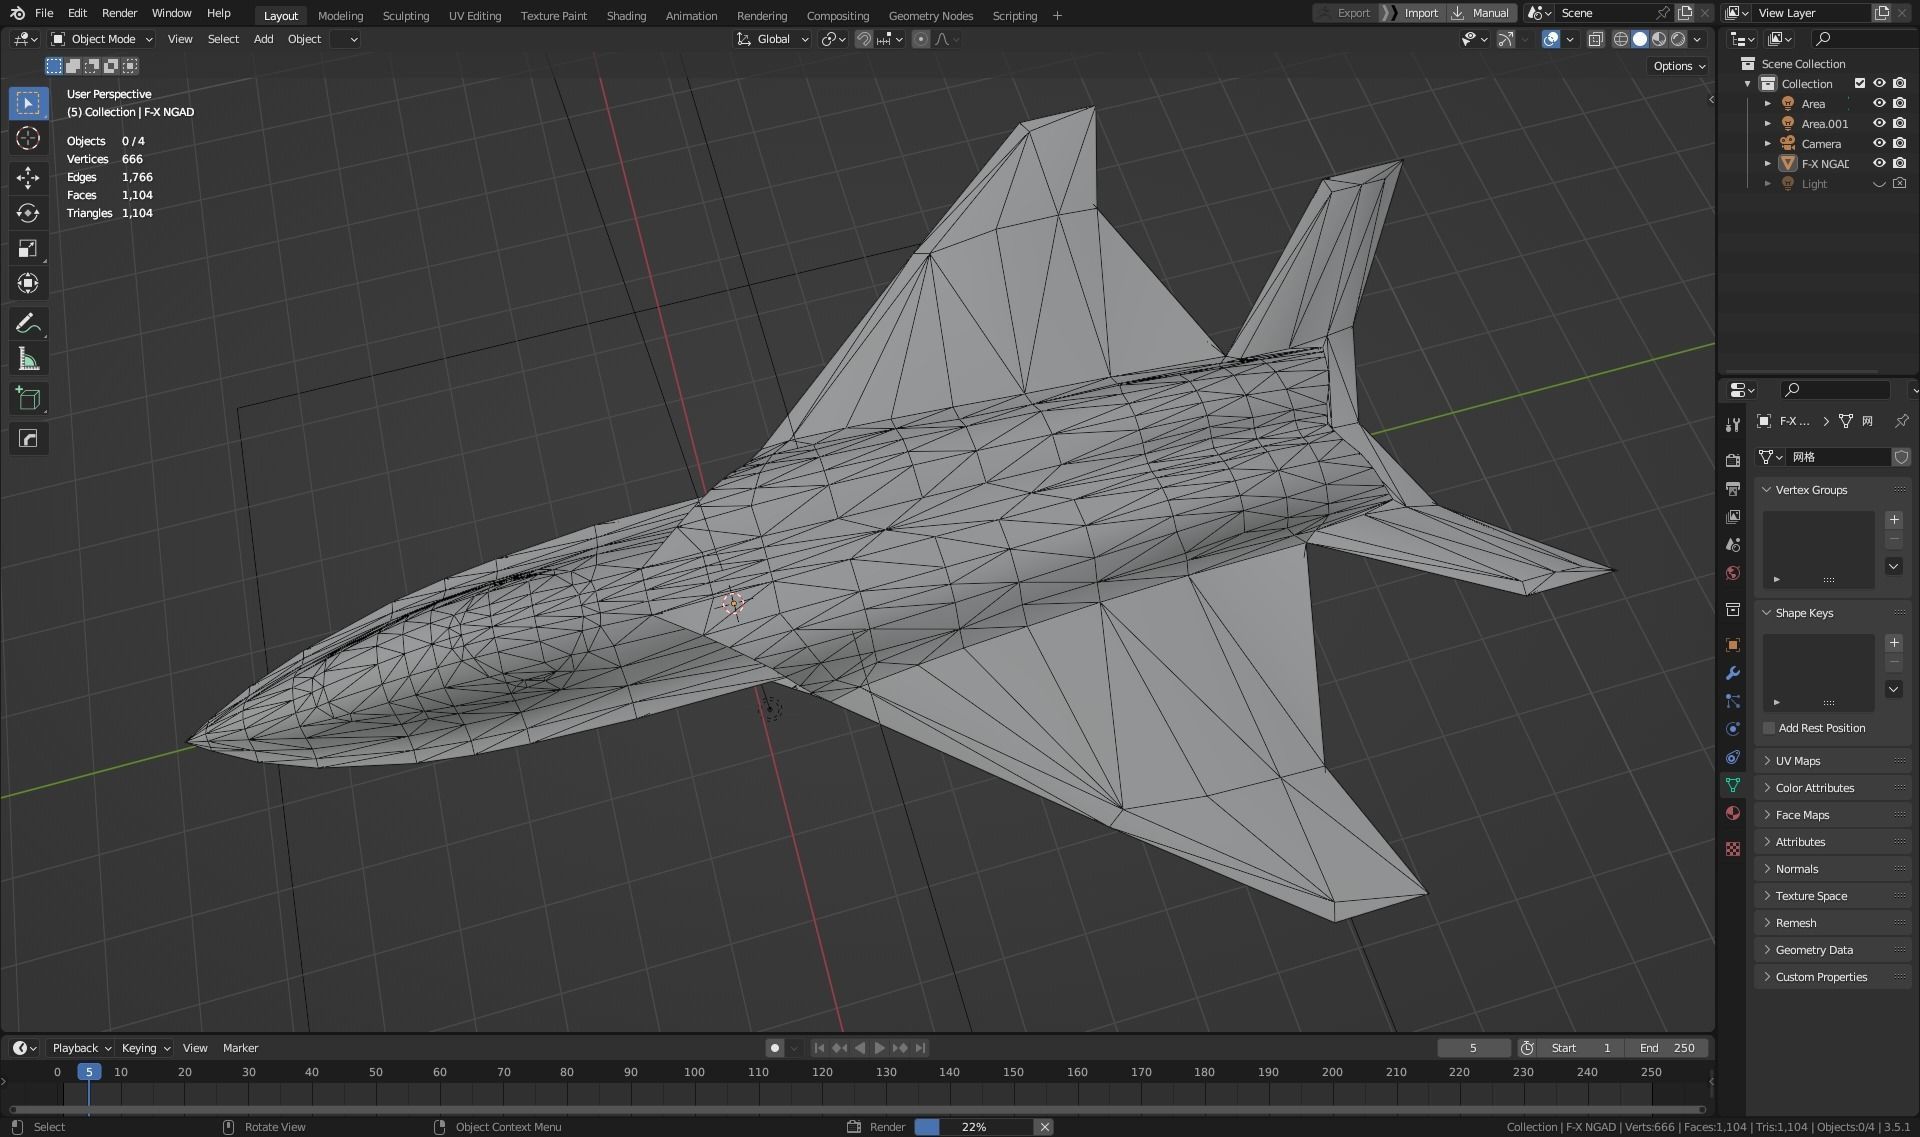Activate the Transform tool
The image size is (1920, 1137).
click(28, 284)
